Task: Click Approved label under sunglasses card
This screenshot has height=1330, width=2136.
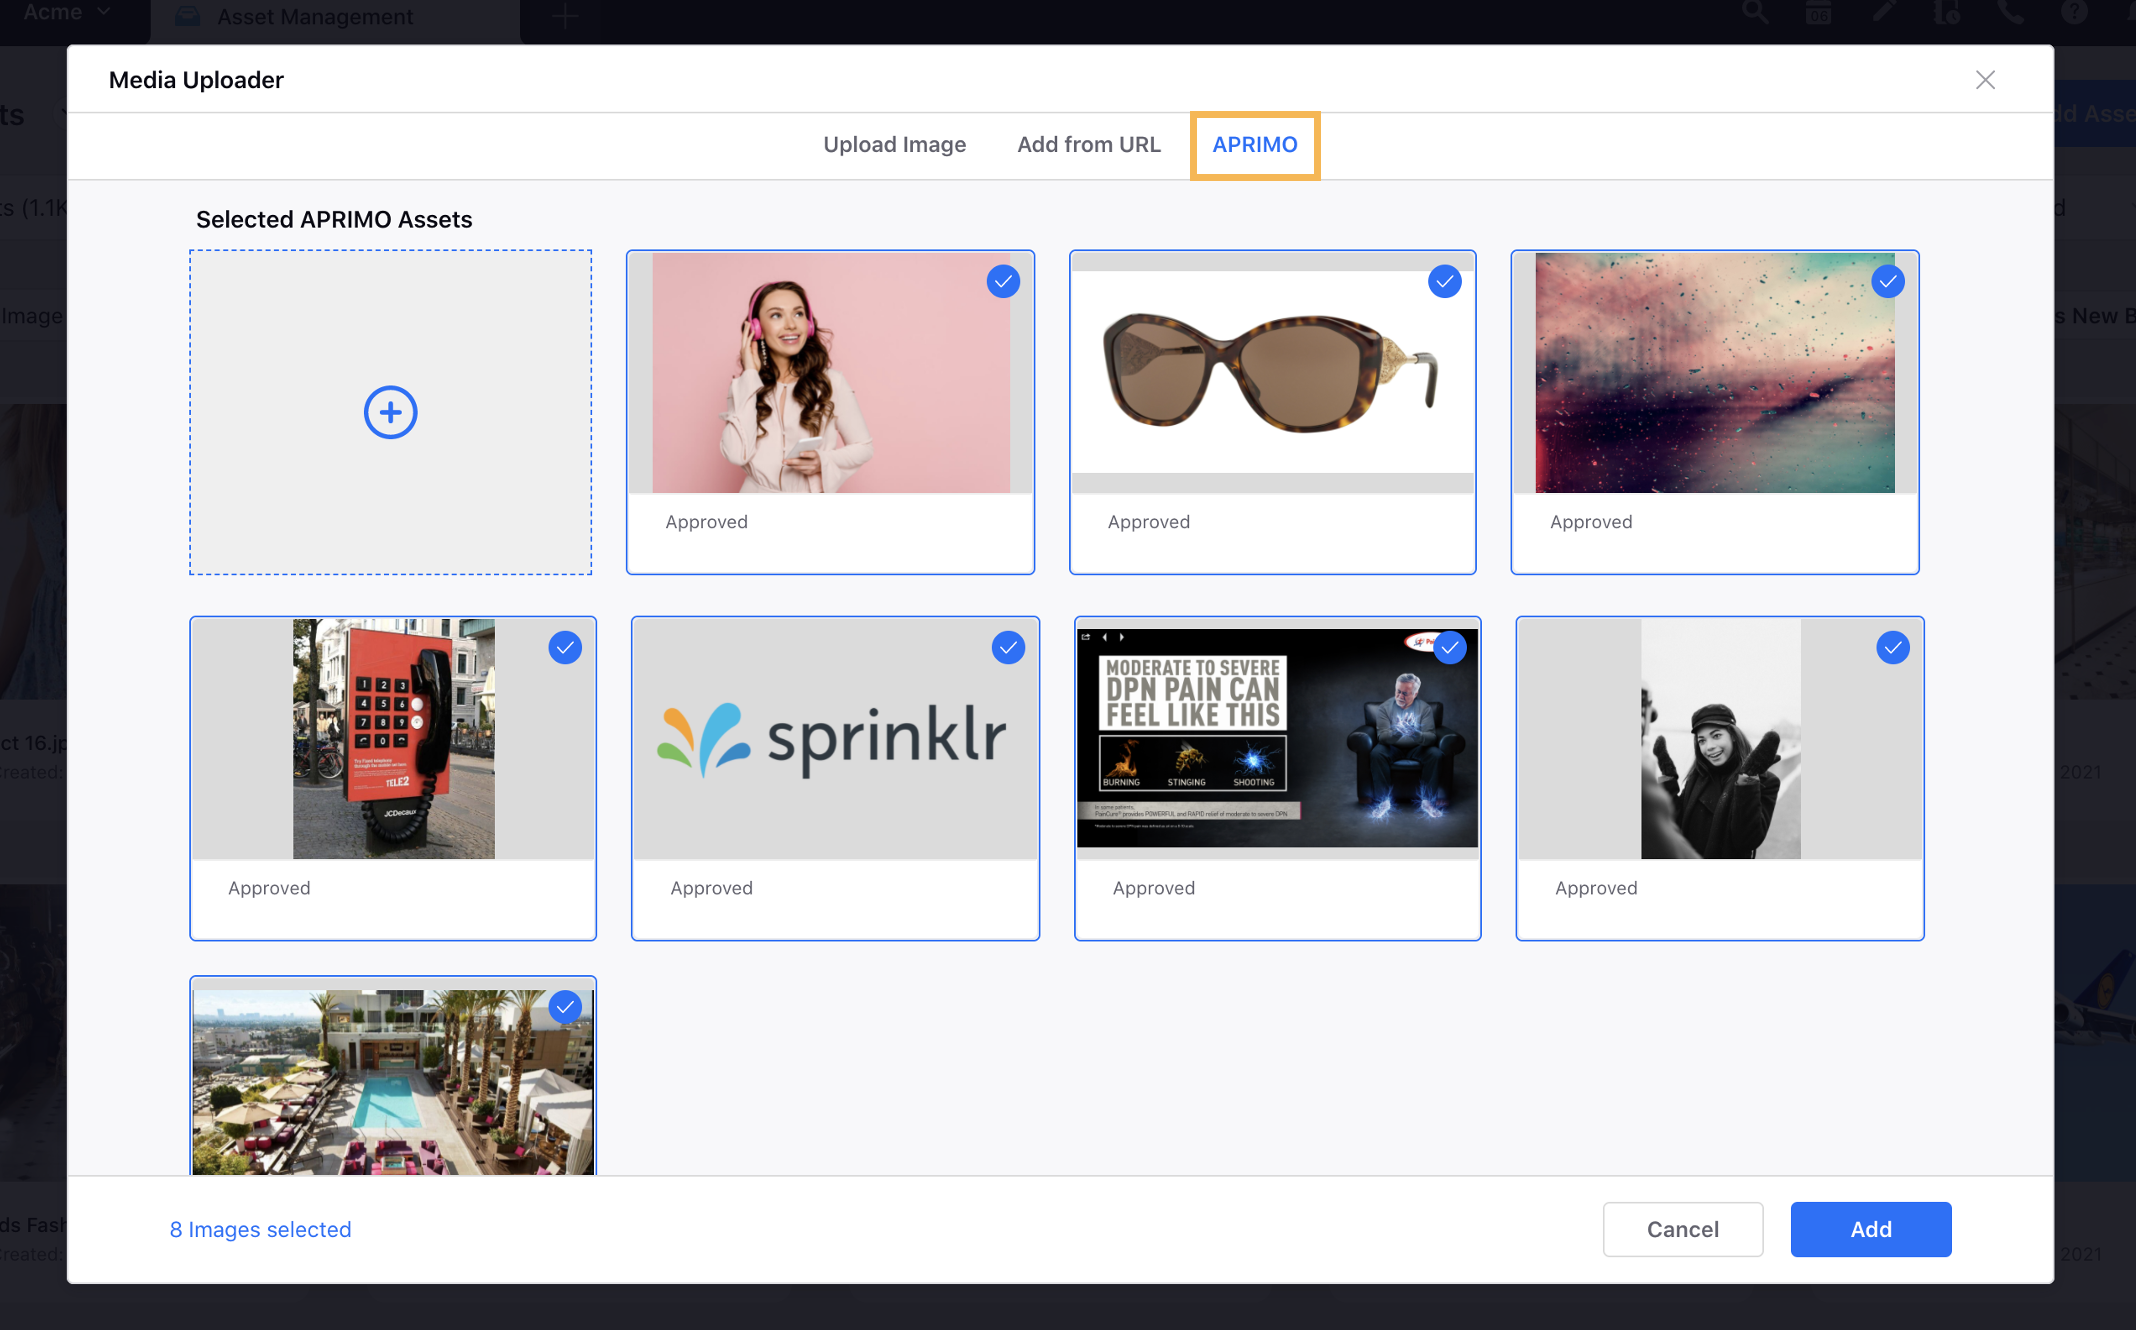Action: [x=1148, y=522]
